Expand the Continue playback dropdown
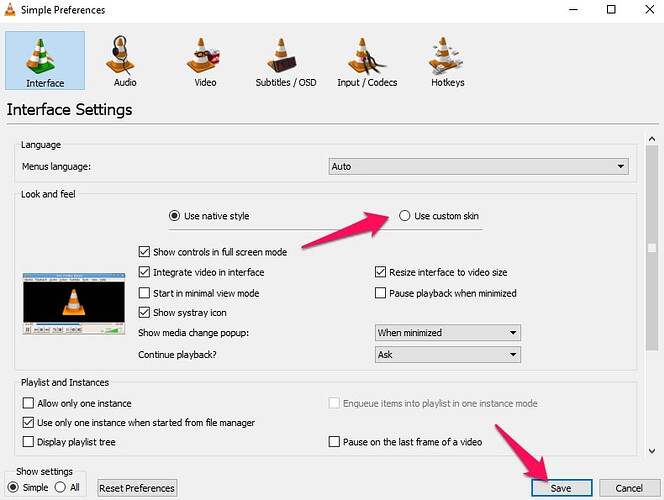This screenshot has width=664, height=500. click(447, 354)
